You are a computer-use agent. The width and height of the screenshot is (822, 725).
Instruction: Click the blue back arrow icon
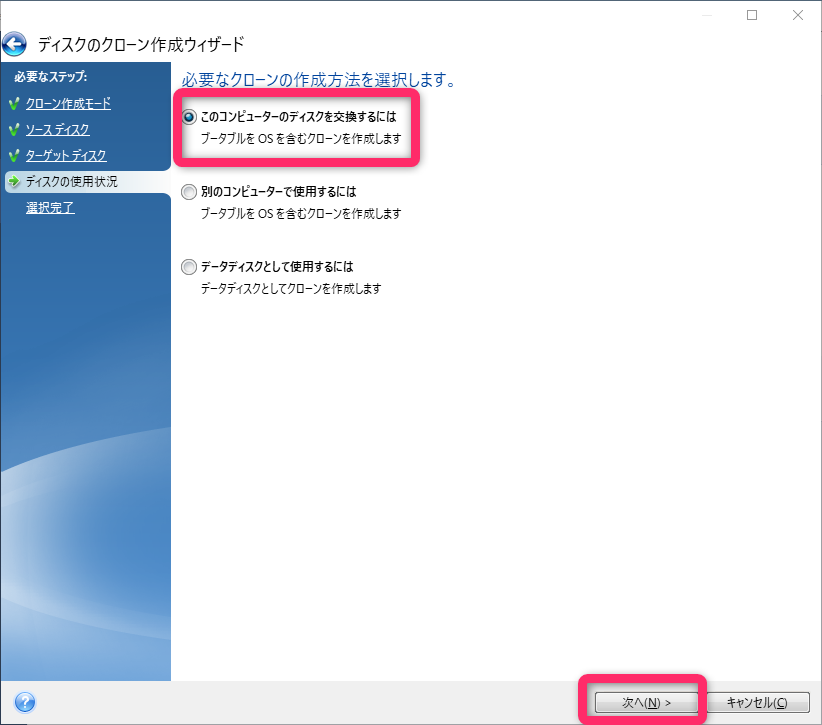[x=15, y=44]
